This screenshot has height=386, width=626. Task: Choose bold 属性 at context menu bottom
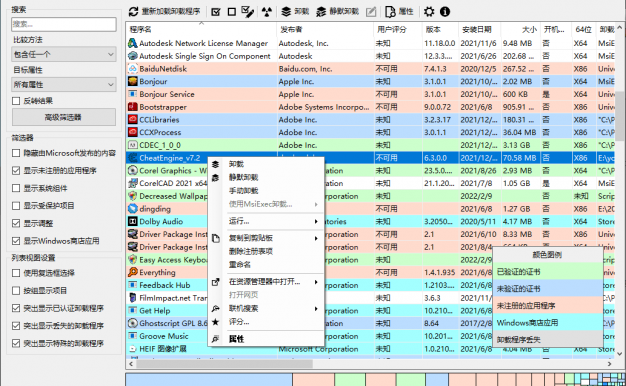[266, 339]
